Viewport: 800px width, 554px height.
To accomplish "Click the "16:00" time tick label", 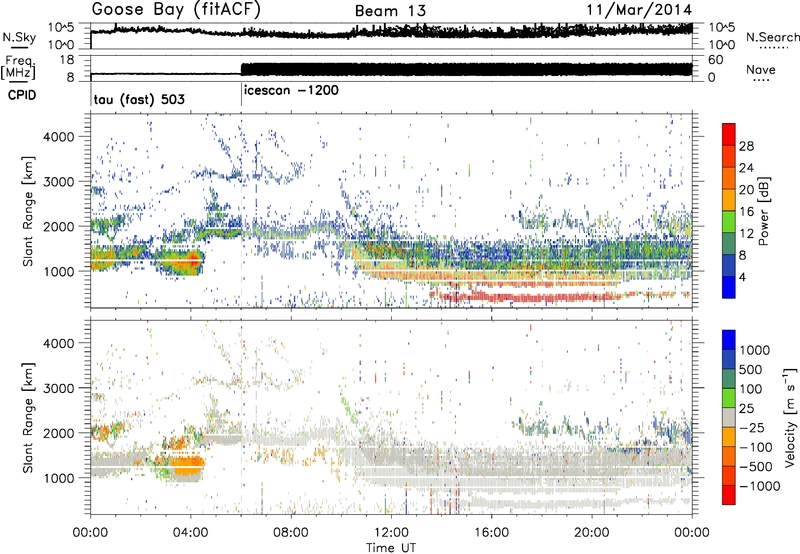I will (491, 533).
